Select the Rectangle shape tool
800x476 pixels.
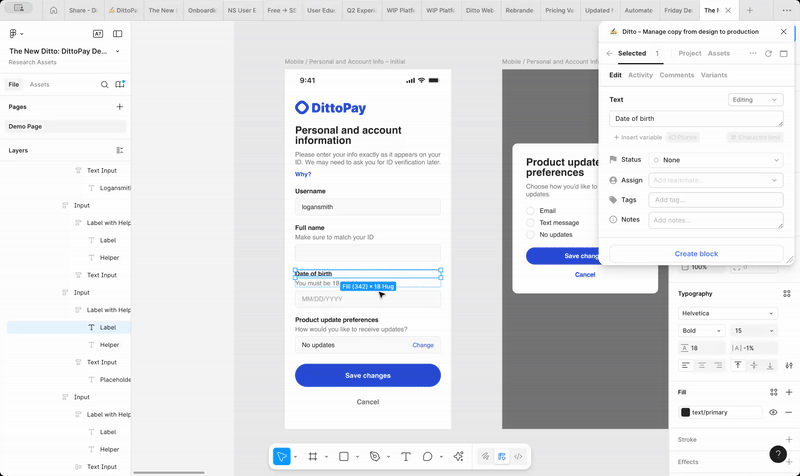click(x=344, y=456)
